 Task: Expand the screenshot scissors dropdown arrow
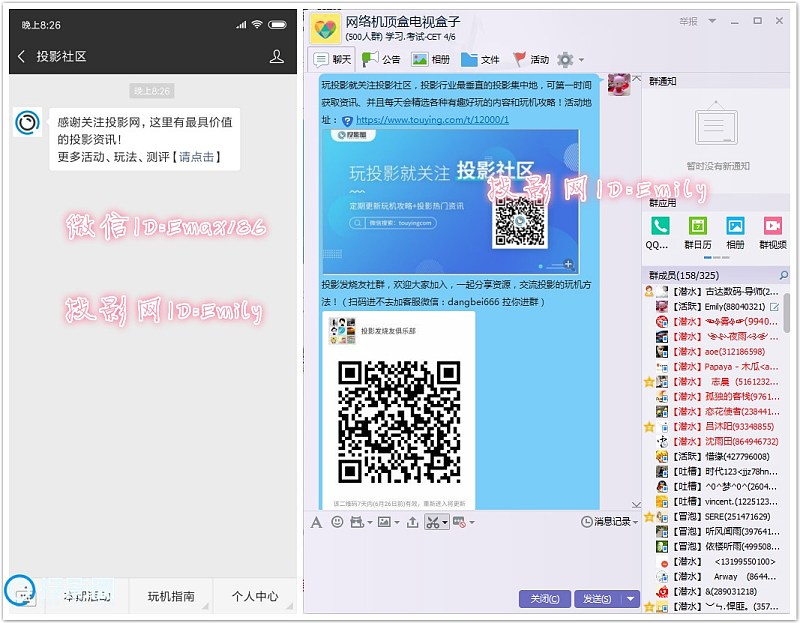point(445,522)
